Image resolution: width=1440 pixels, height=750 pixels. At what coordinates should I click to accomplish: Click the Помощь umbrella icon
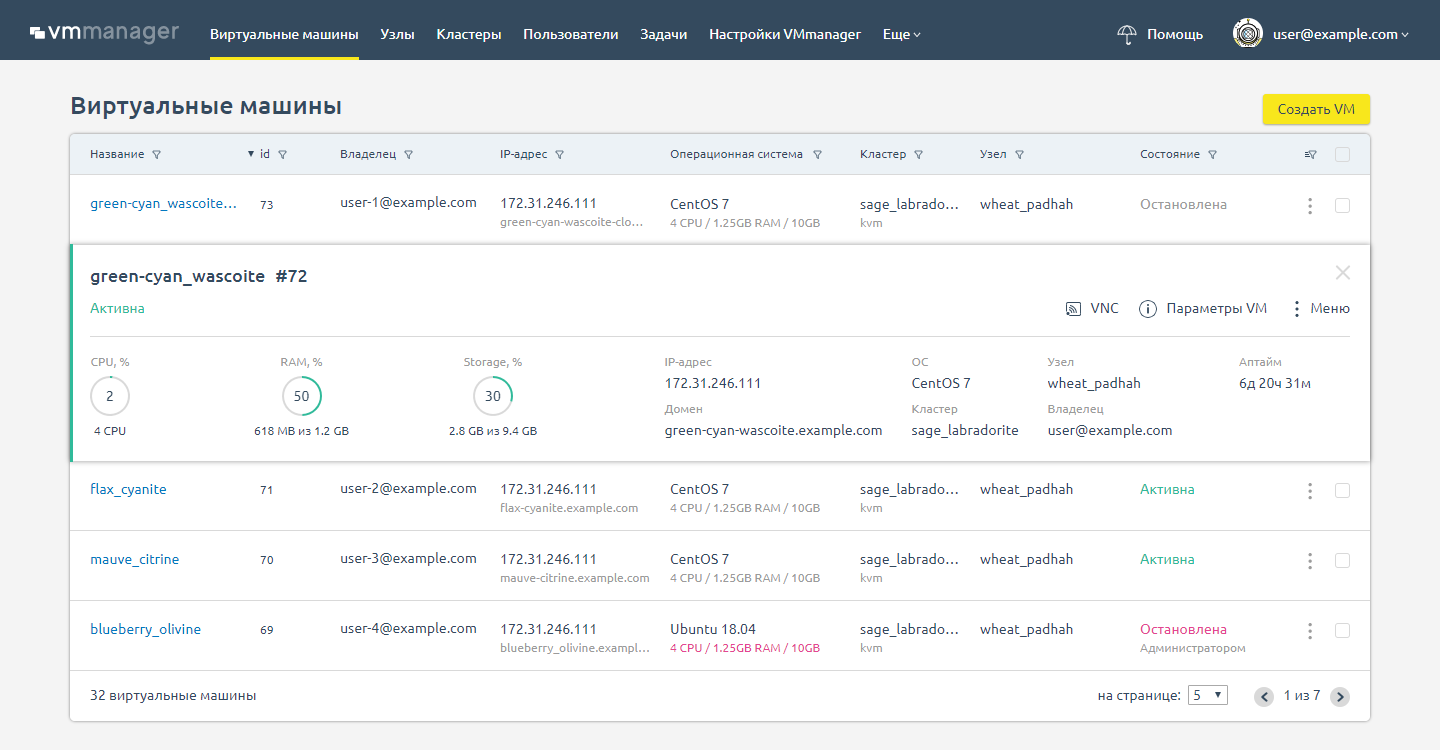pos(1127,35)
